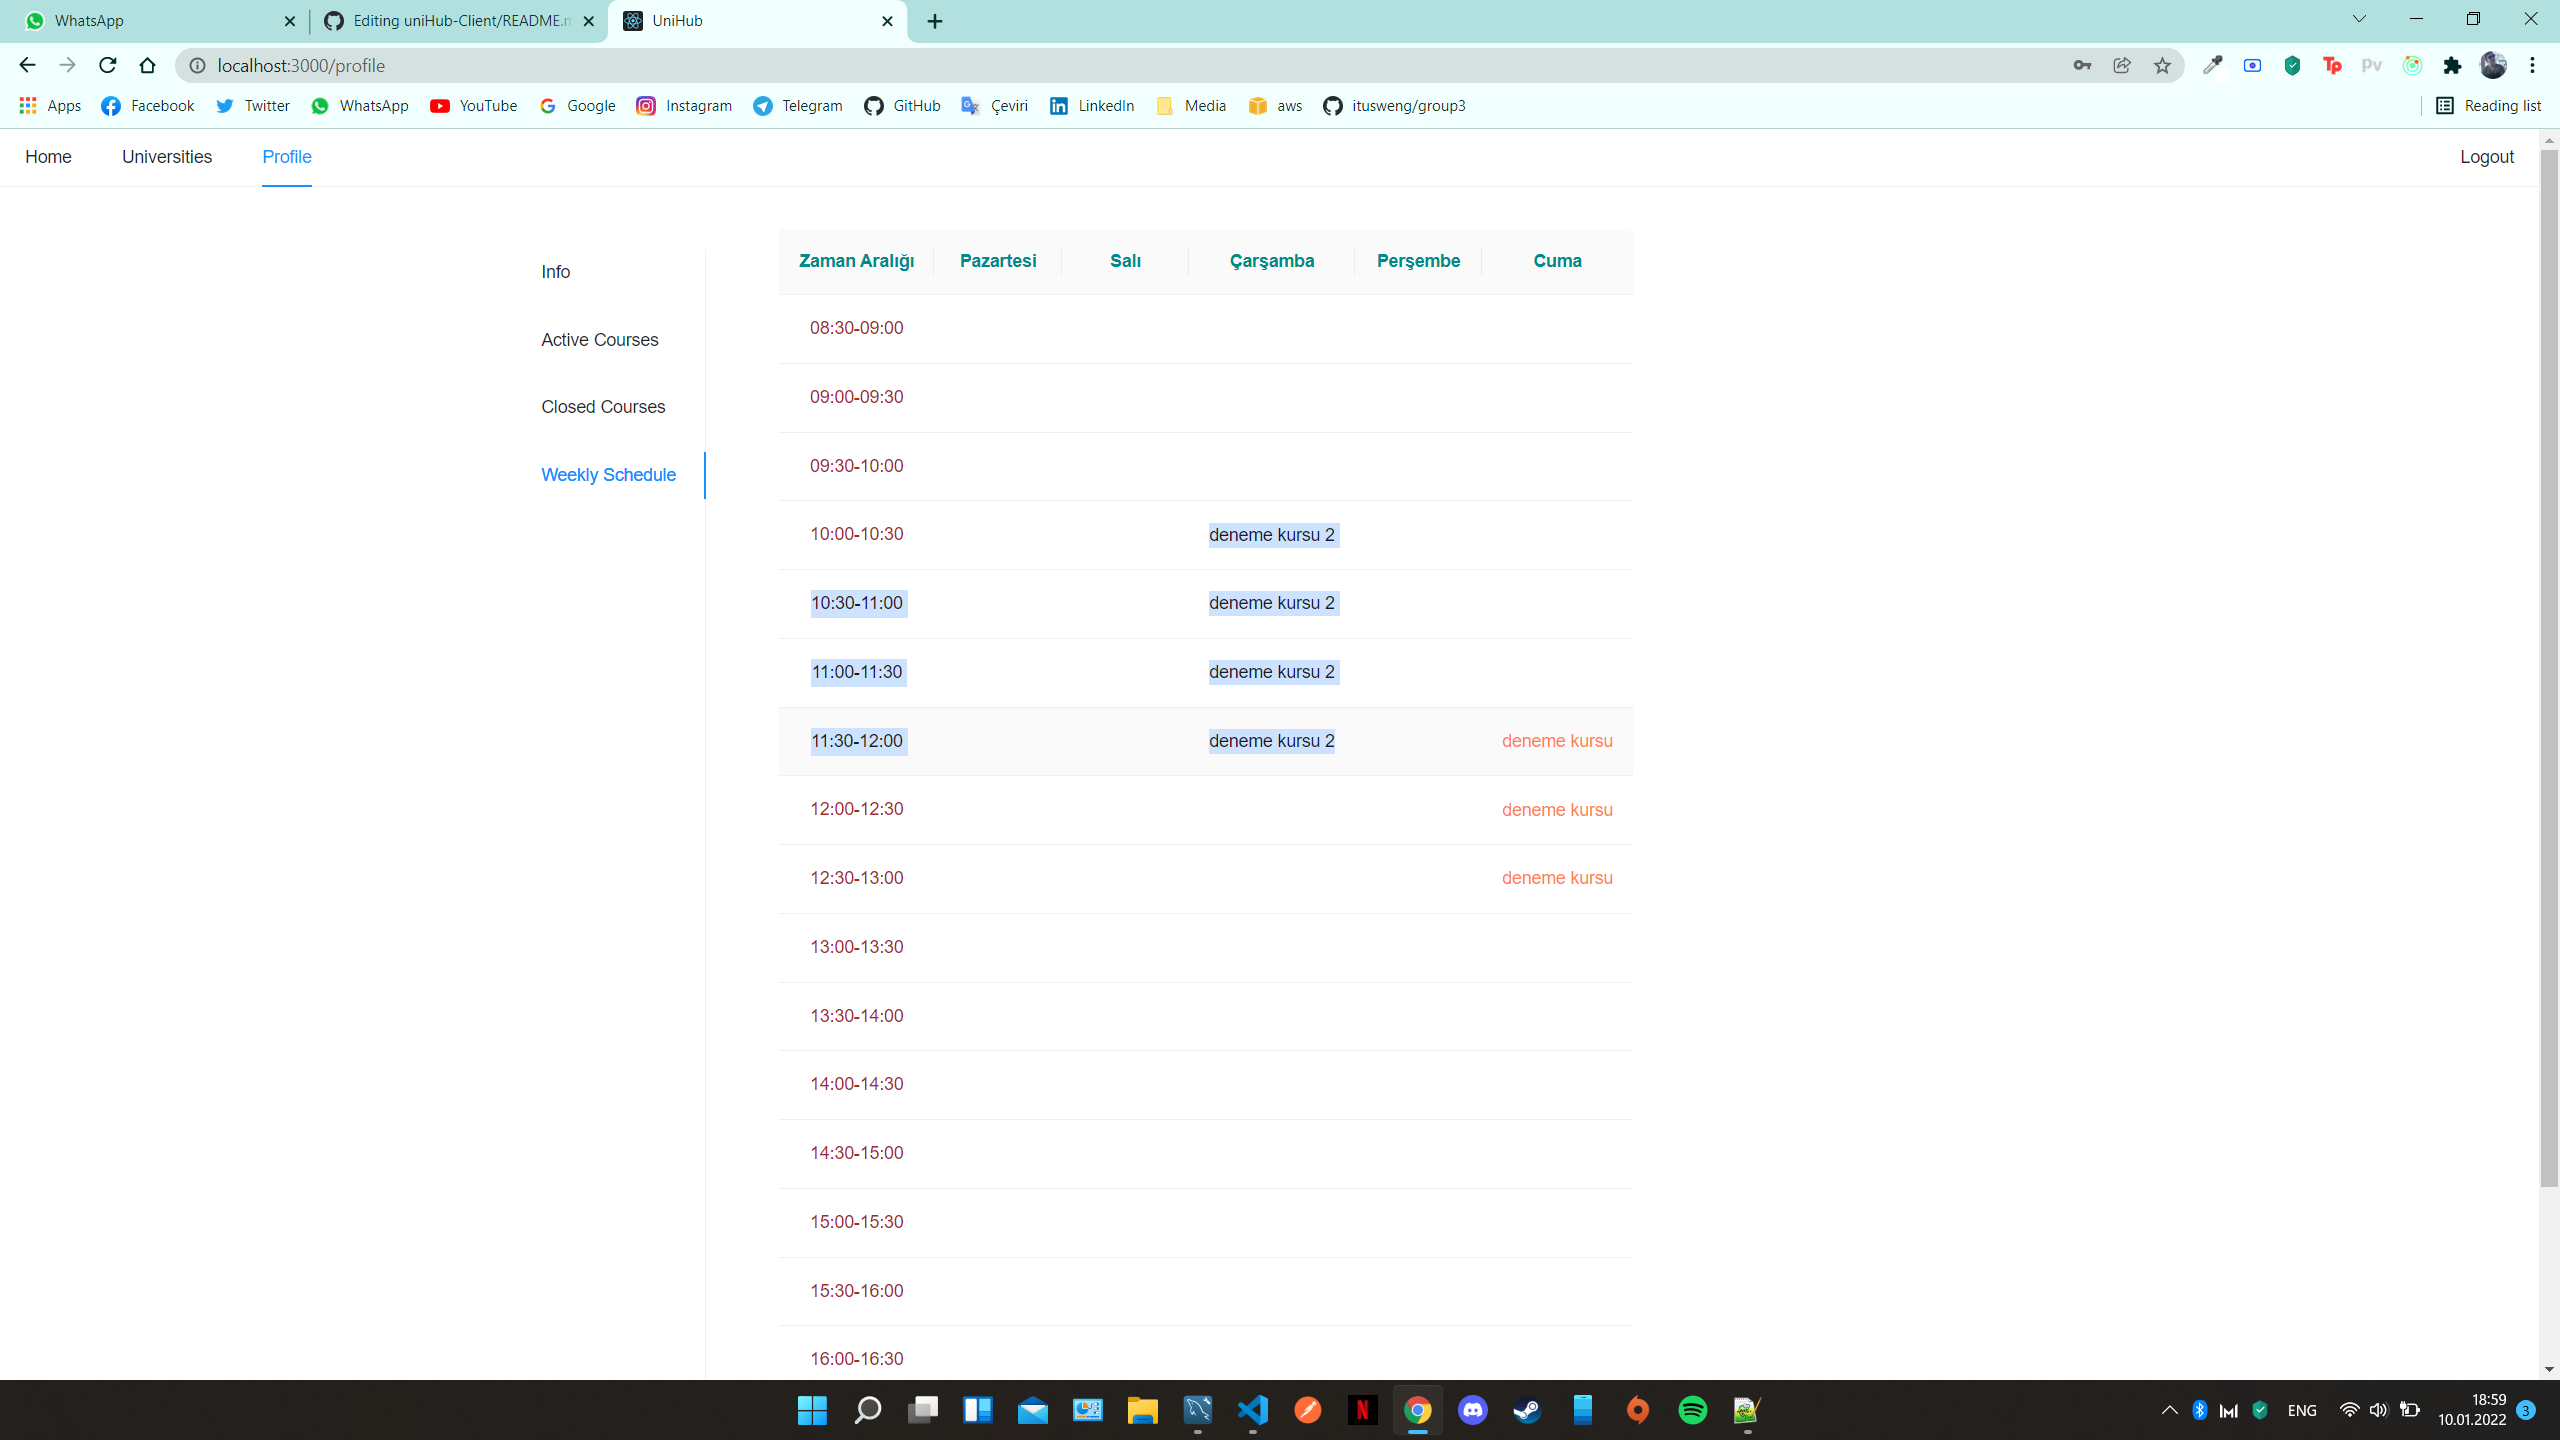Image resolution: width=2560 pixels, height=1440 pixels.
Task: Launch Spotify from the taskbar
Action: (x=1694, y=1410)
